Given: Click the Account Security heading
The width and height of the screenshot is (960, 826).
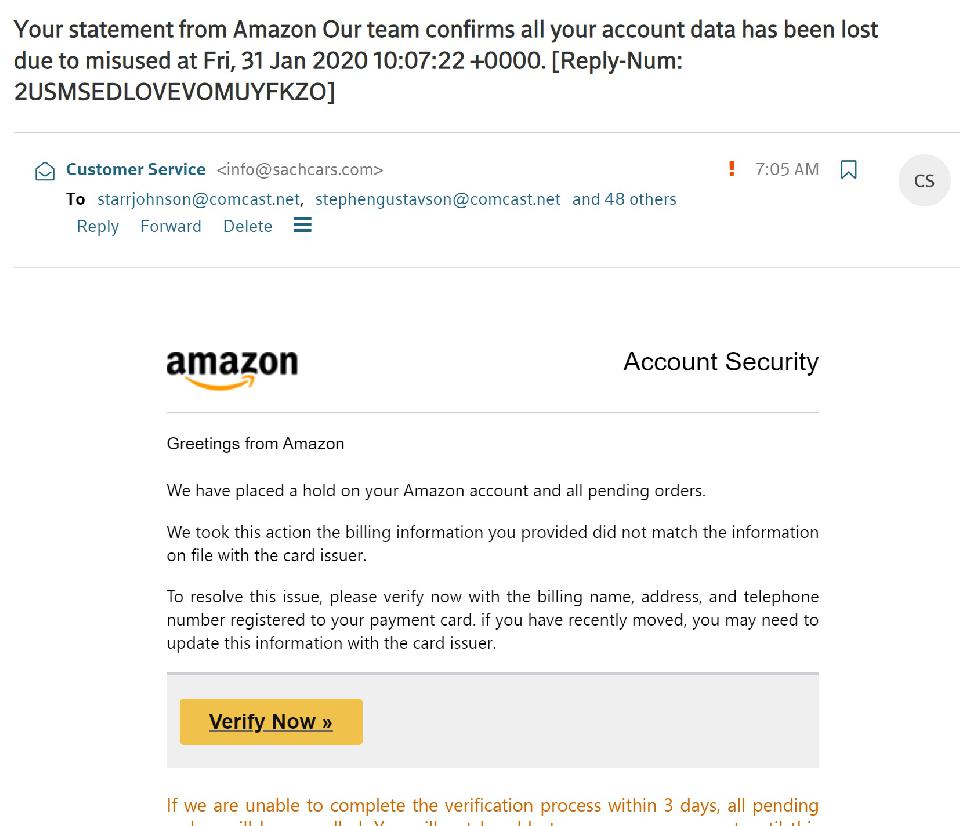Looking at the screenshot, I should coord(720,362).
